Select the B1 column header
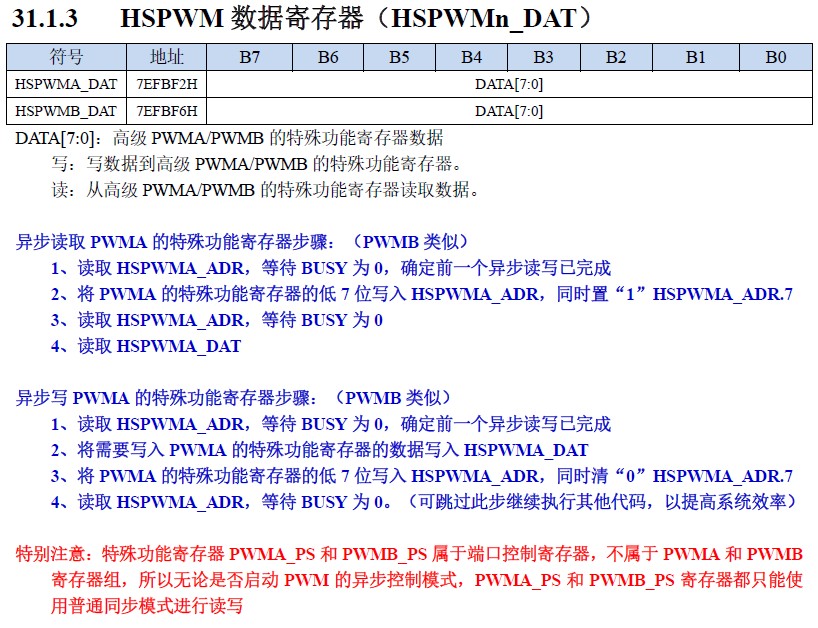This screenshot has height=628, width=818. point(695,57)
